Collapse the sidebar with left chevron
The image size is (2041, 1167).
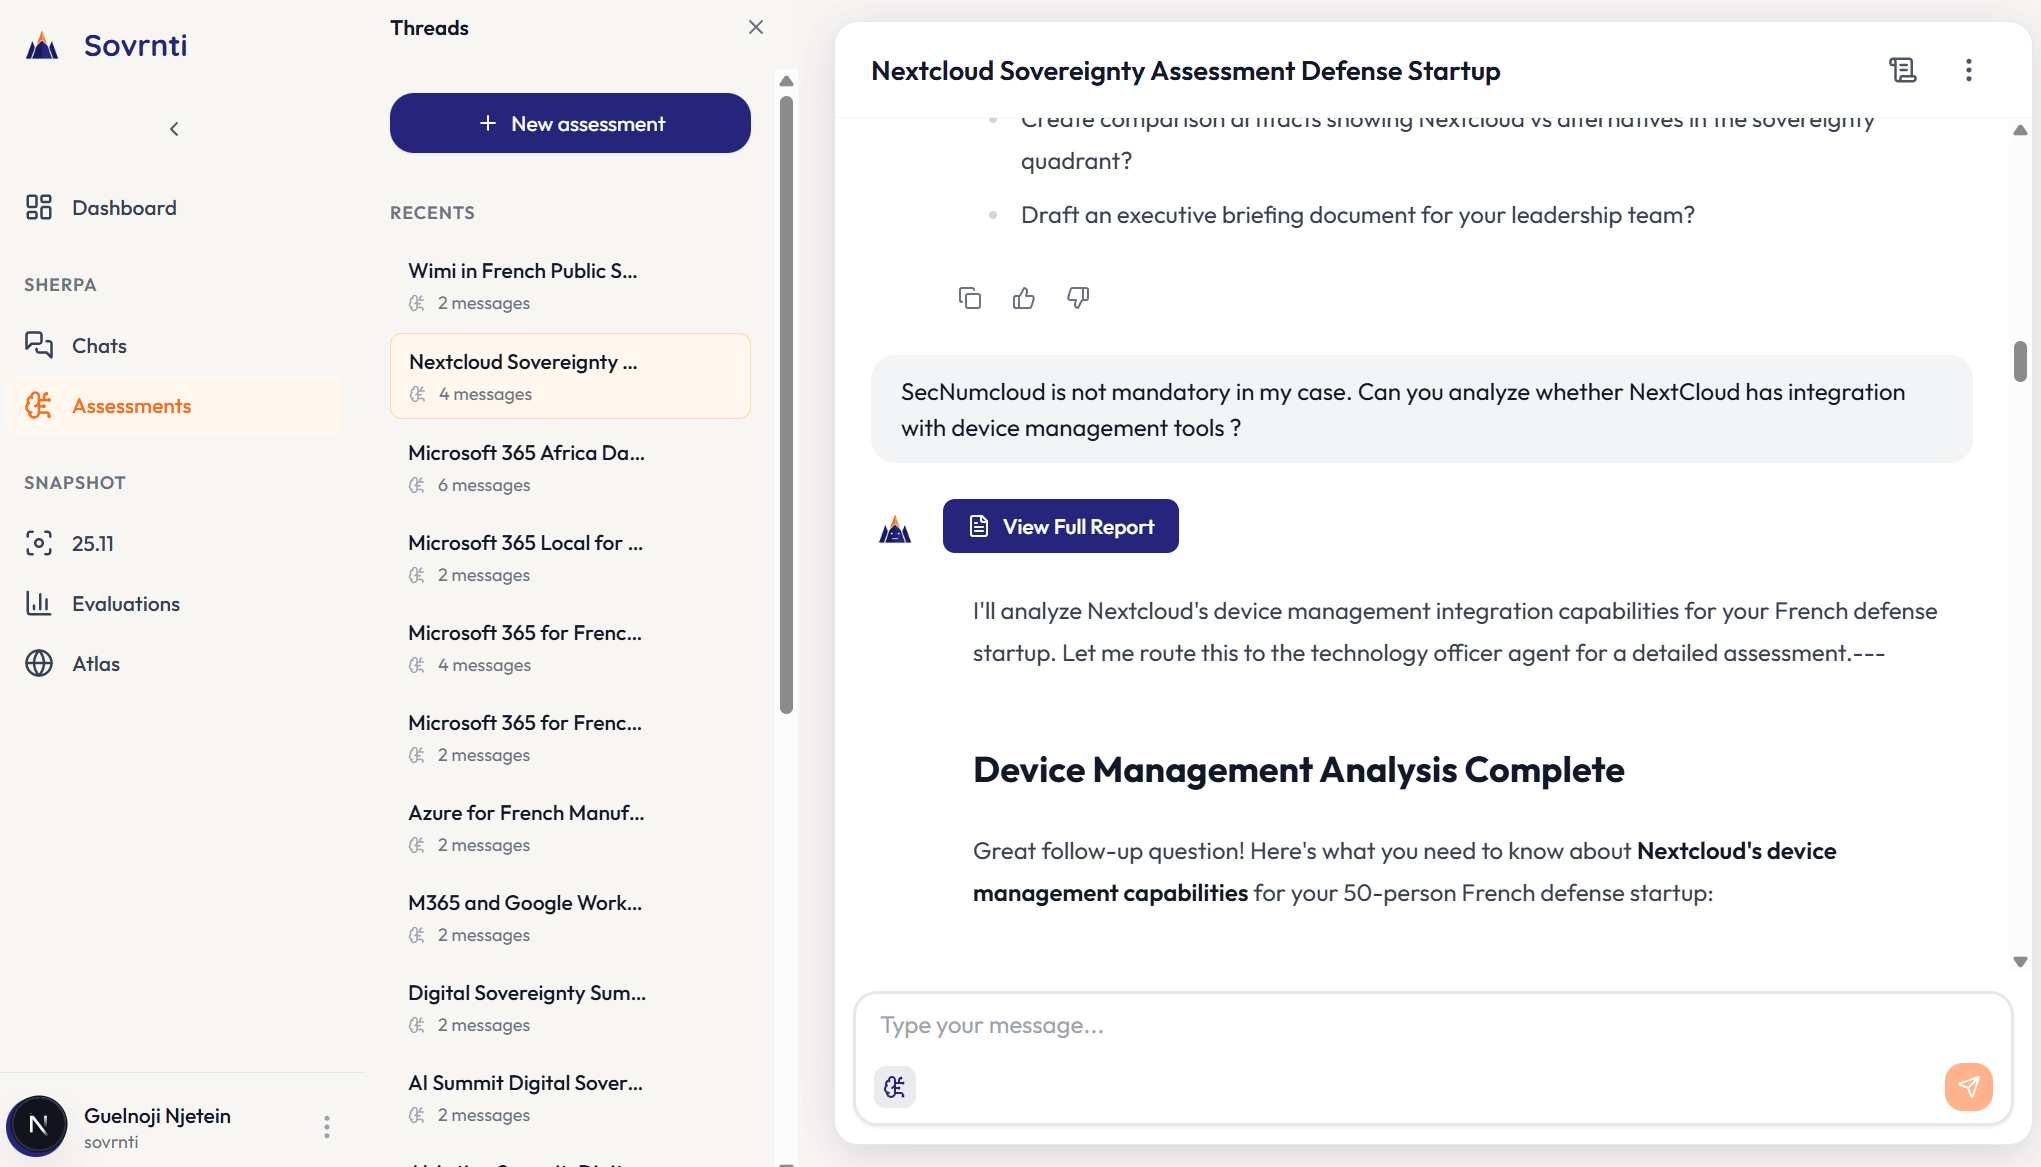(x=174, y=129)
